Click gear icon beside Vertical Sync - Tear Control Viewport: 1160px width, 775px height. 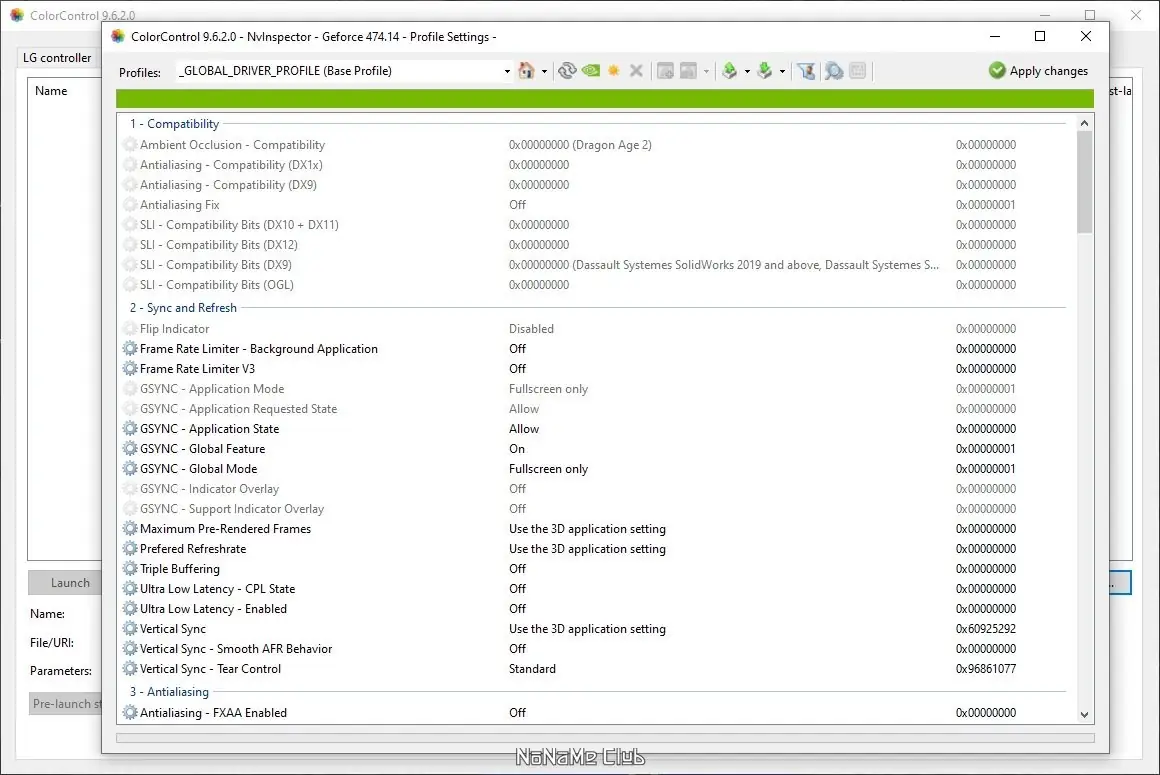click(x=130, y=668)
